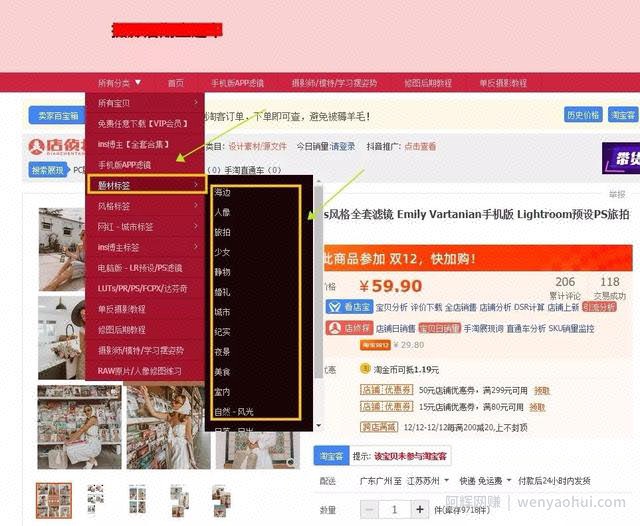Open the 快递 免运费 shipping dropdown
This screenshot has height=526, width=640.
point(485,481)
